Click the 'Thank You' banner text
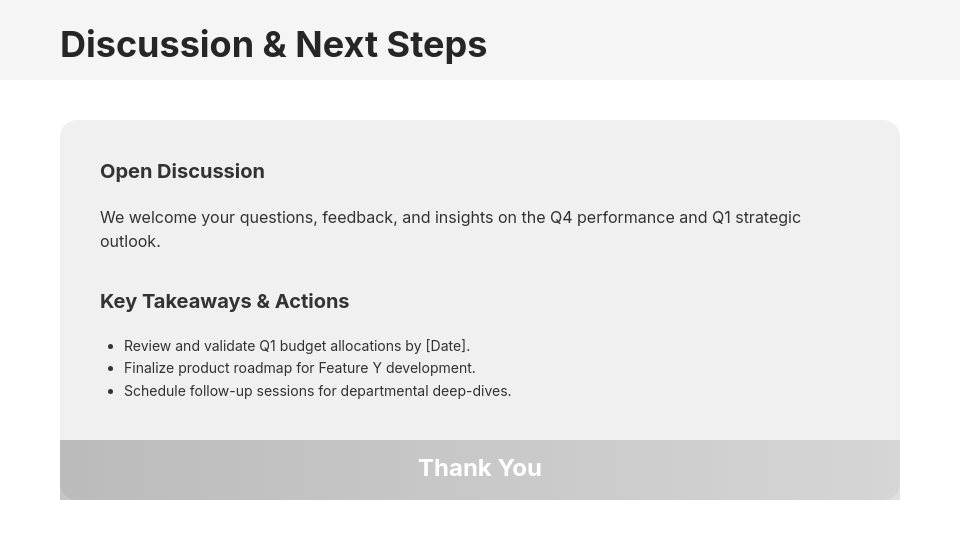960x540 pixels. (480, 468)
